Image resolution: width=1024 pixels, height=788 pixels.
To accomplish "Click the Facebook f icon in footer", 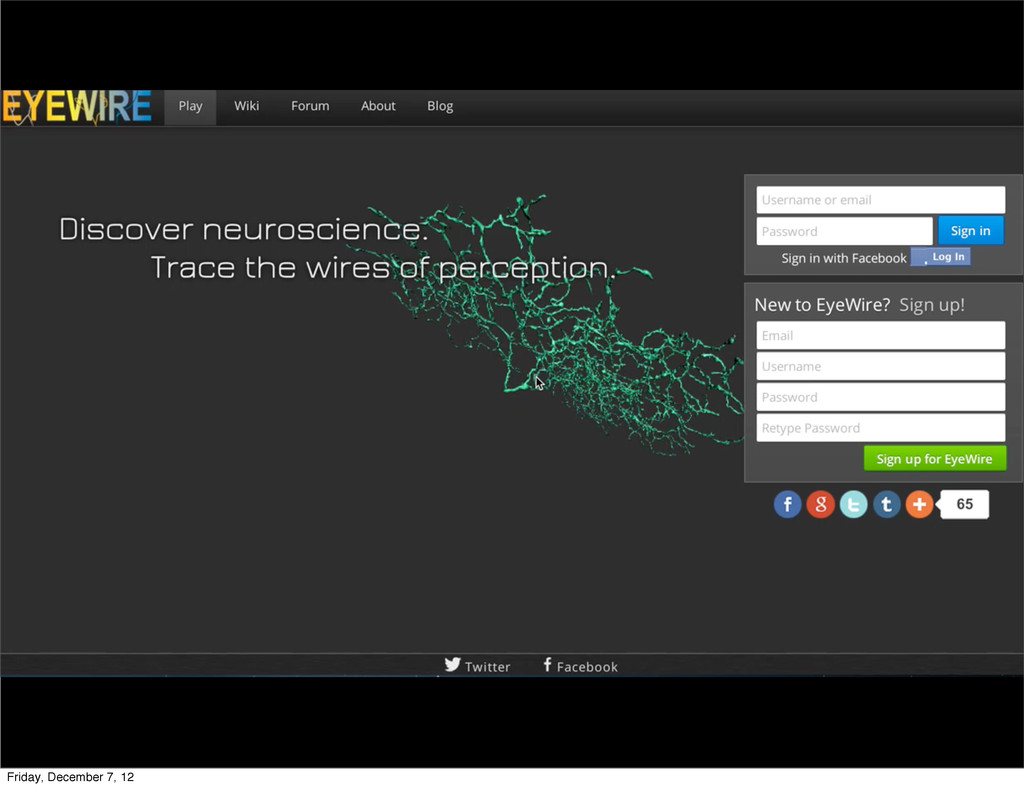I will pyautogui.click(x=547, y=665).
